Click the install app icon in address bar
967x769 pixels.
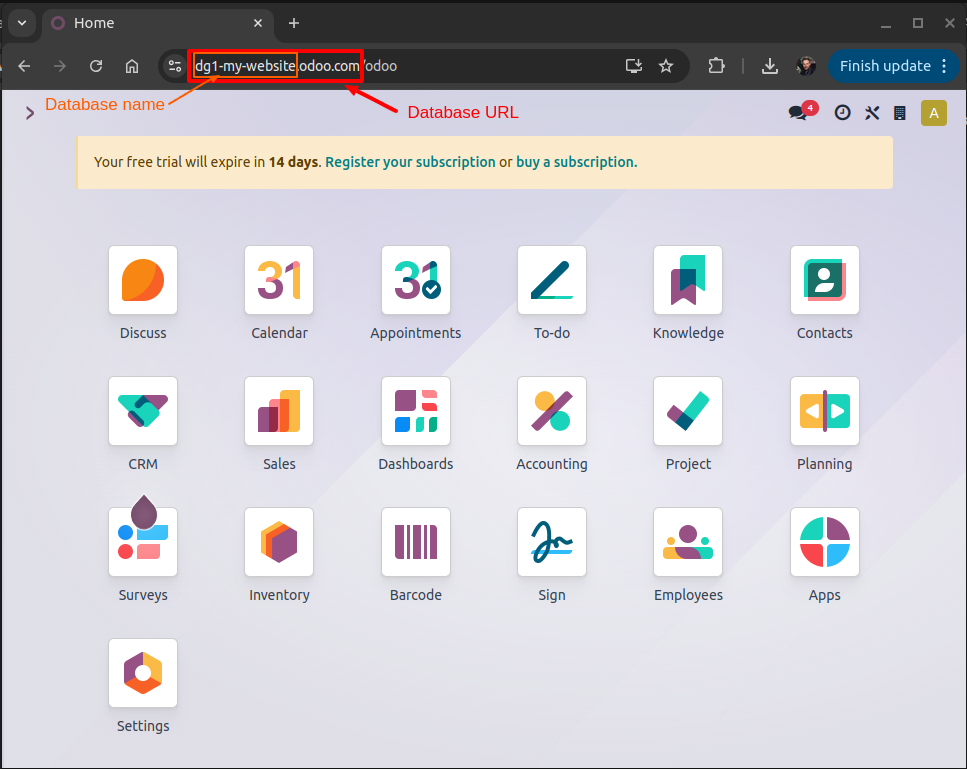coord(634,66)
